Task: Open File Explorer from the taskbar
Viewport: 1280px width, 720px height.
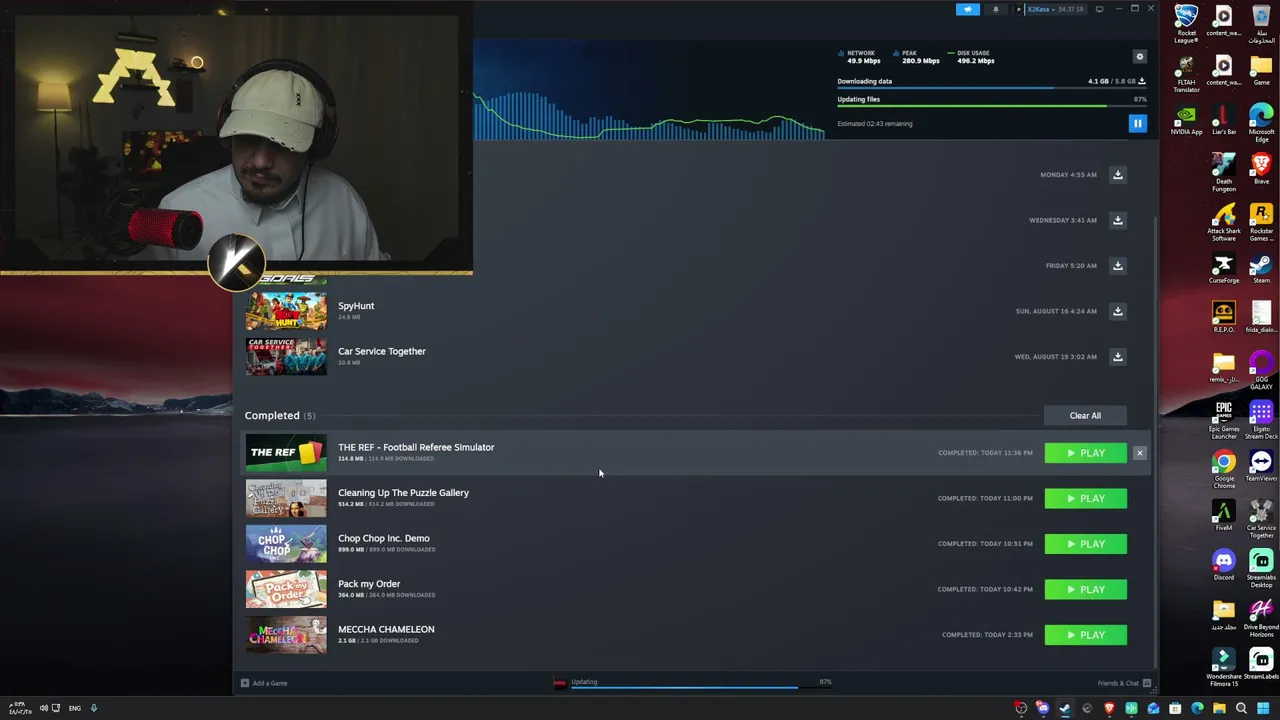Action: click(x=1219, y=708)
